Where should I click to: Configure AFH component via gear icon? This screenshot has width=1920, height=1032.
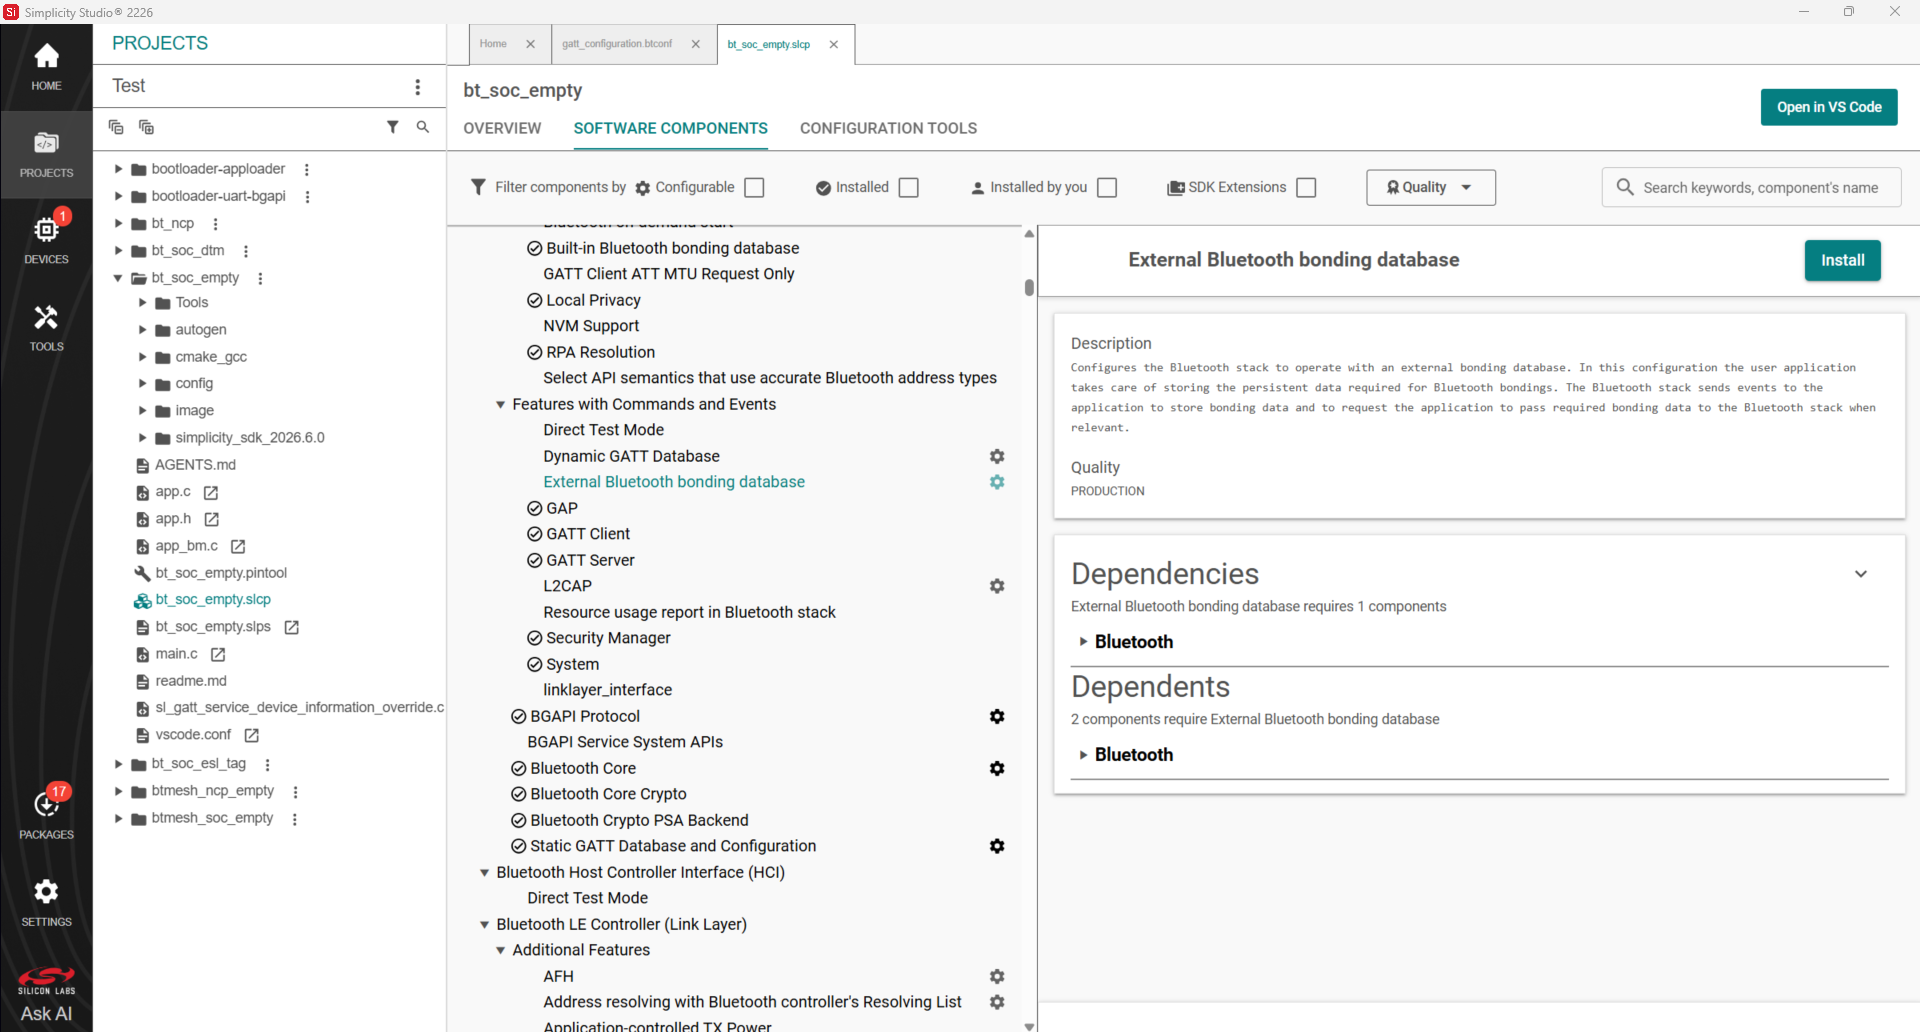pos(997,976)
